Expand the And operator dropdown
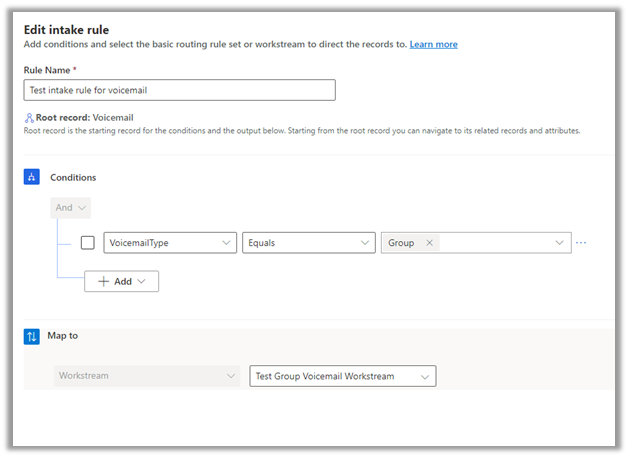Image resolution: width=628 pixels, height=458 pixels. (70, 208)
